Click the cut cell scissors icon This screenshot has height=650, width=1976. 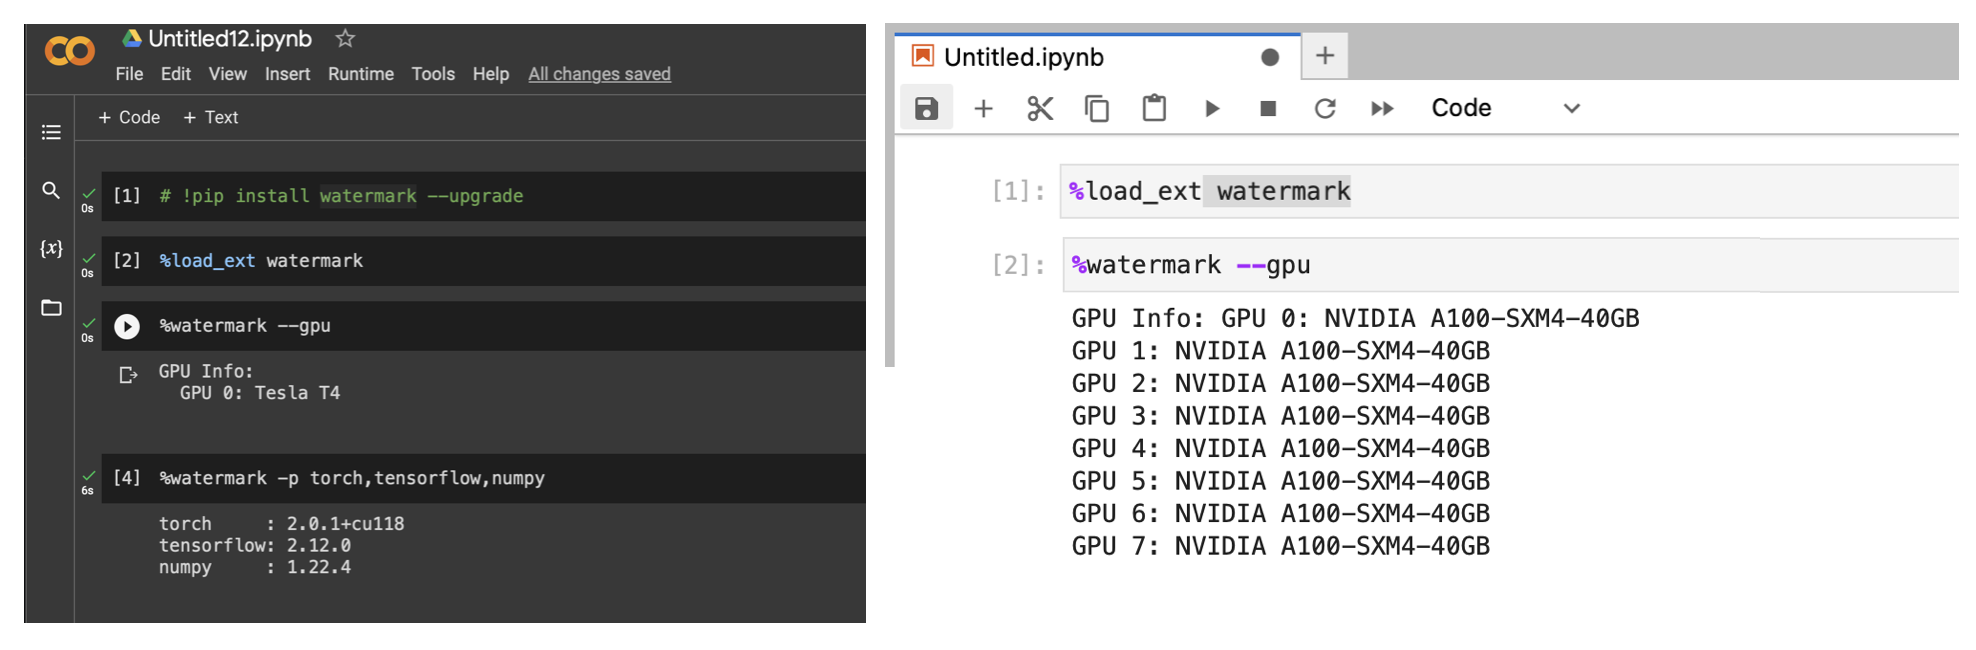click(x=1040, y=108)
